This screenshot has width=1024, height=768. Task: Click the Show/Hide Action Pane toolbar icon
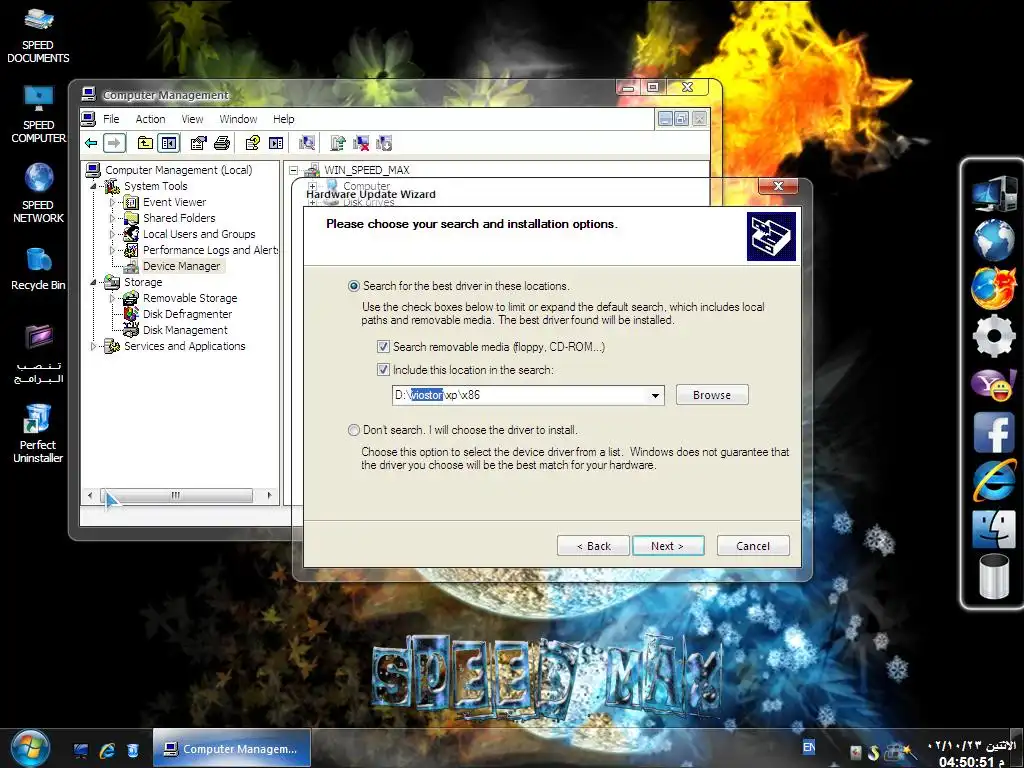276,142
